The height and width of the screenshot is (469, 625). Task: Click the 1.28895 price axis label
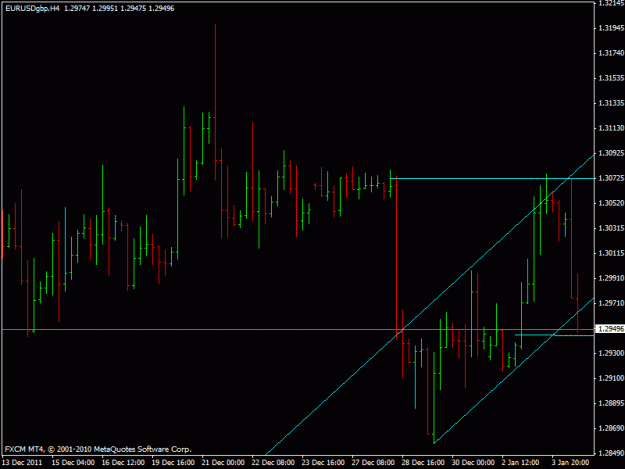pos(611,403)
